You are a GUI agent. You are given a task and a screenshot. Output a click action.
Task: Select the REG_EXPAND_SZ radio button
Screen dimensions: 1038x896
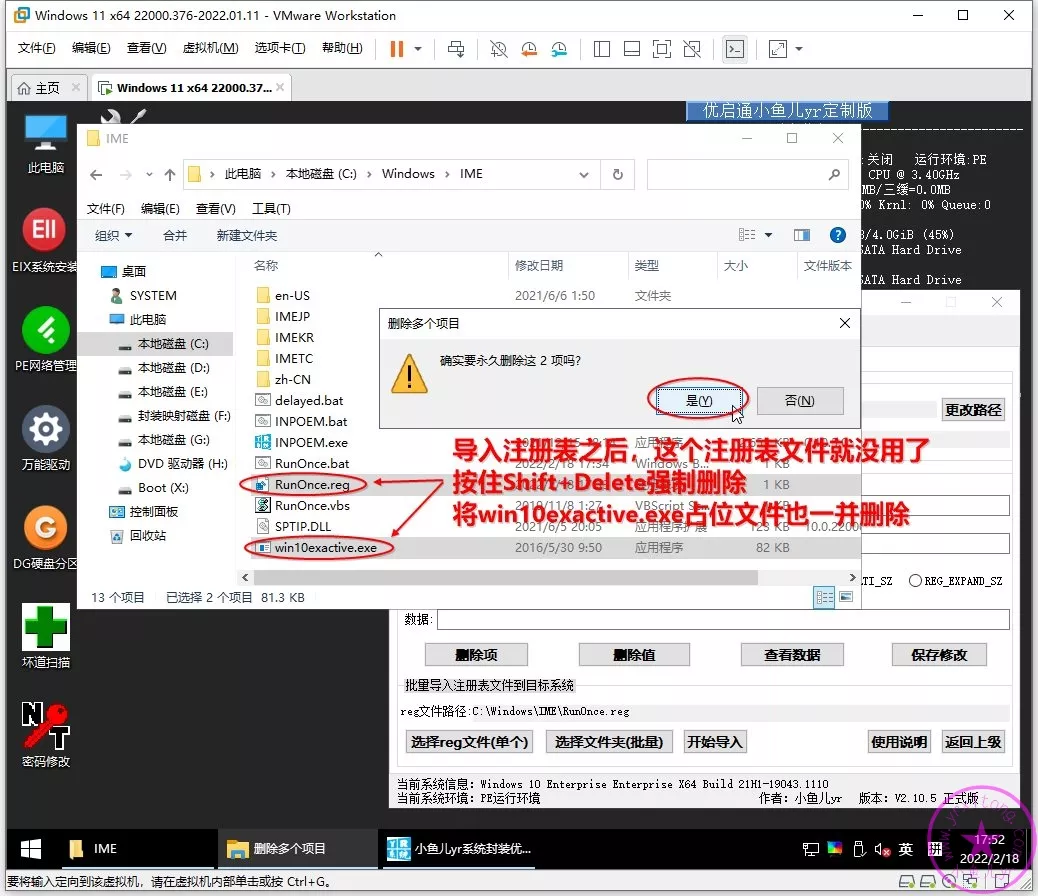click(915, 581)
